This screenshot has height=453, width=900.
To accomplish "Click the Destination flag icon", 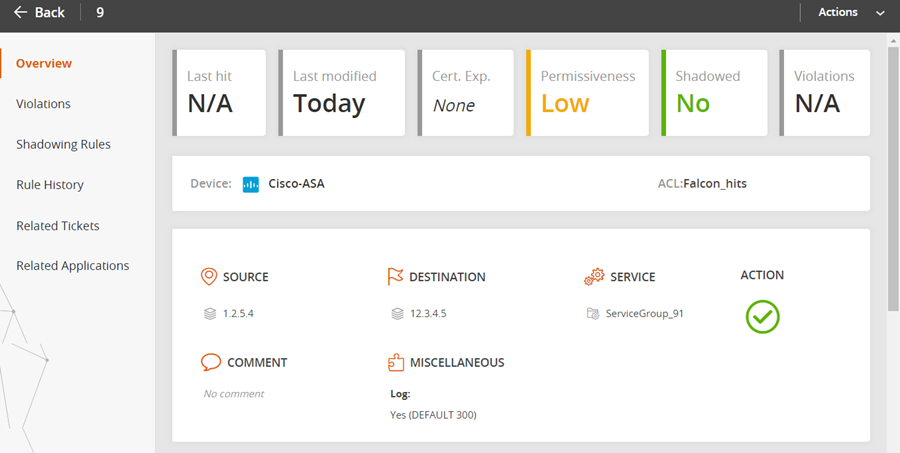I will tap(395, 276).
